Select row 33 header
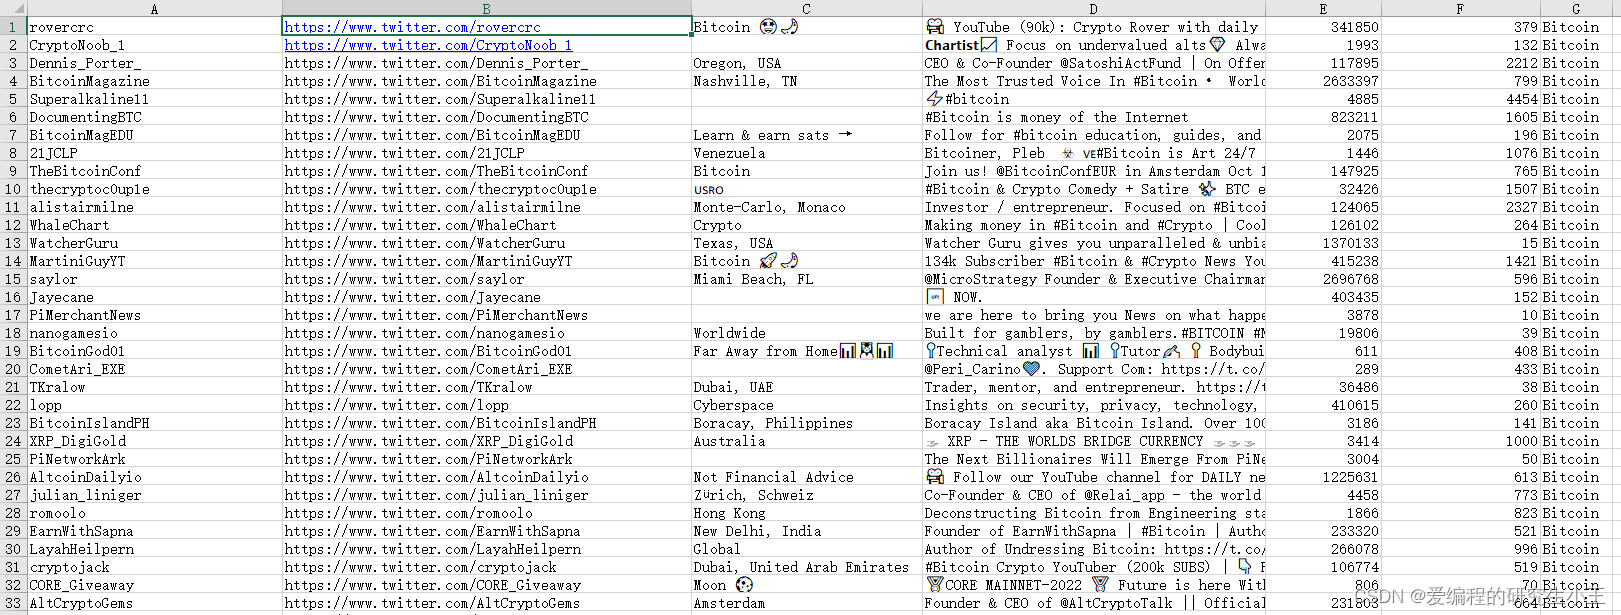 tap(13, 603)
